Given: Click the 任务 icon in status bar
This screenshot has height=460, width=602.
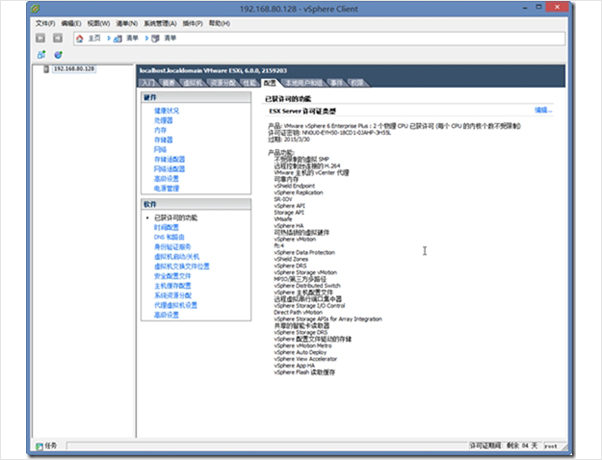Looking at the screenshot, I should click(39, 446).
